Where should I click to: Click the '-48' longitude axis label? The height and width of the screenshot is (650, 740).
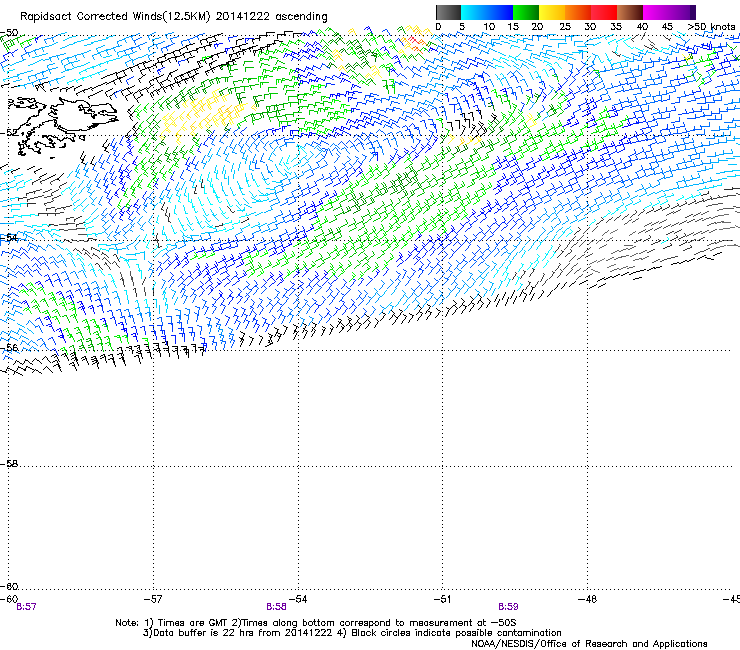(x=588, y=599)
